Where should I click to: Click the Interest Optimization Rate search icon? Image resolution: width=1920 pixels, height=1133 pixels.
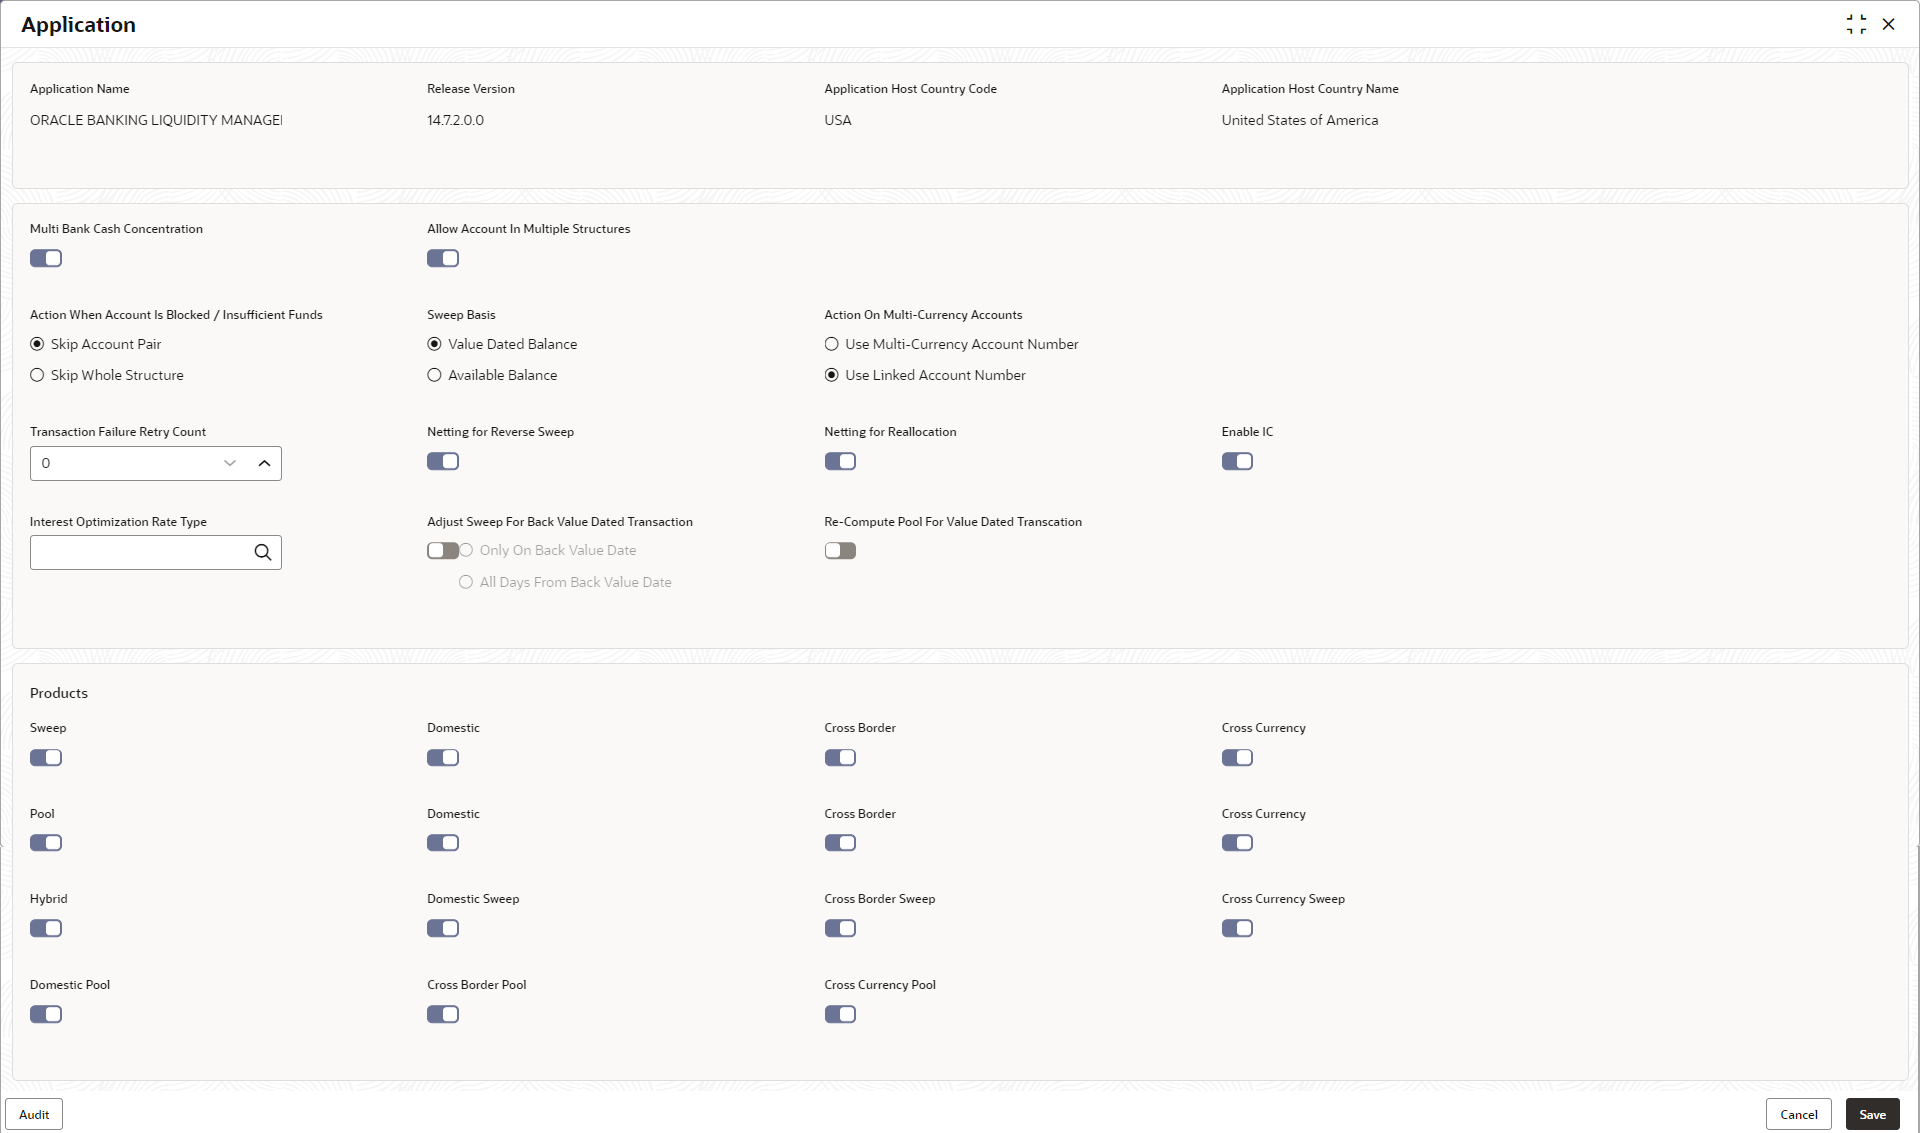click(262, 552)
